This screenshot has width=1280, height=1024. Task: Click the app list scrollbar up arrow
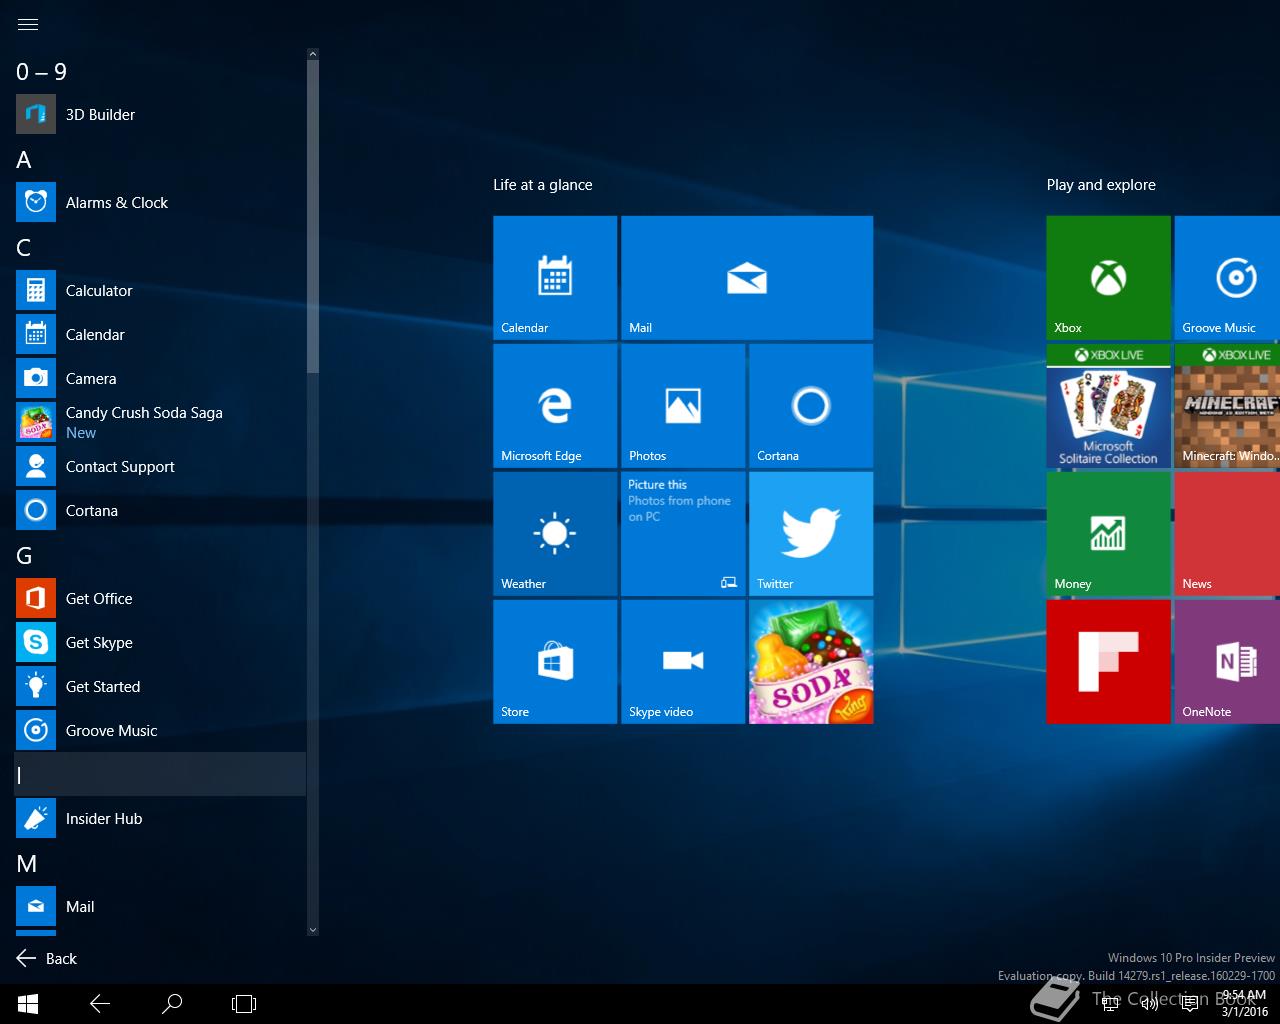tap(313, 54)
